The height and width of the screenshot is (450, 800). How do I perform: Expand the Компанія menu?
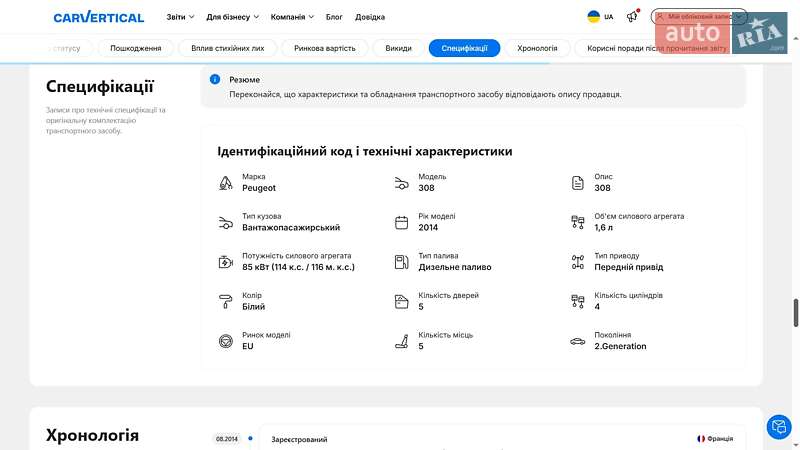pyautogui.click(x=292, y=17)
